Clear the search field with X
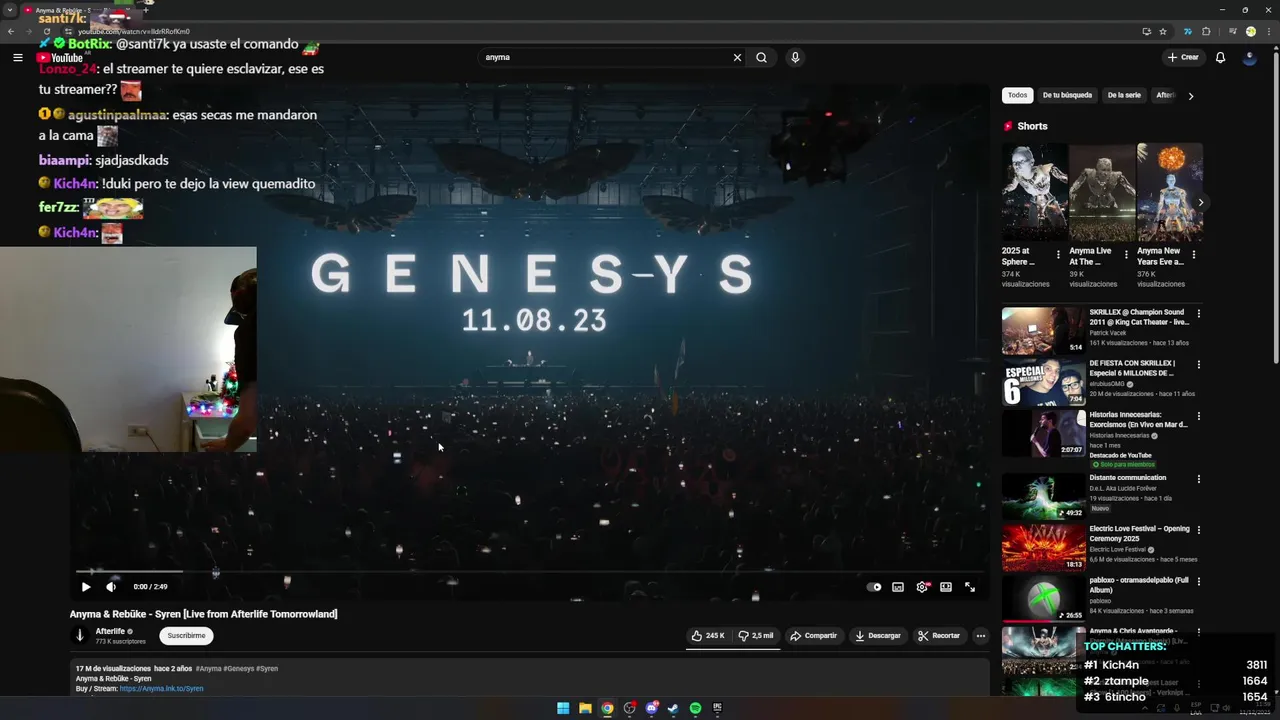1280x720 pixels. [737, 57]
